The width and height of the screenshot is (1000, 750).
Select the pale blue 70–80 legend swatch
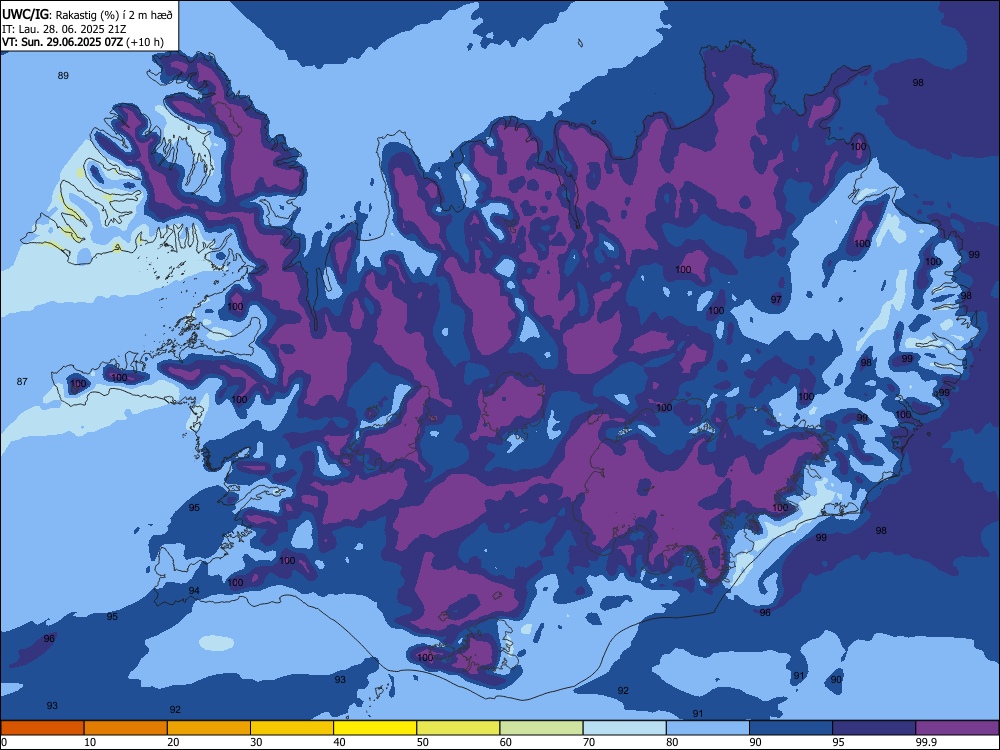[624, 728]
